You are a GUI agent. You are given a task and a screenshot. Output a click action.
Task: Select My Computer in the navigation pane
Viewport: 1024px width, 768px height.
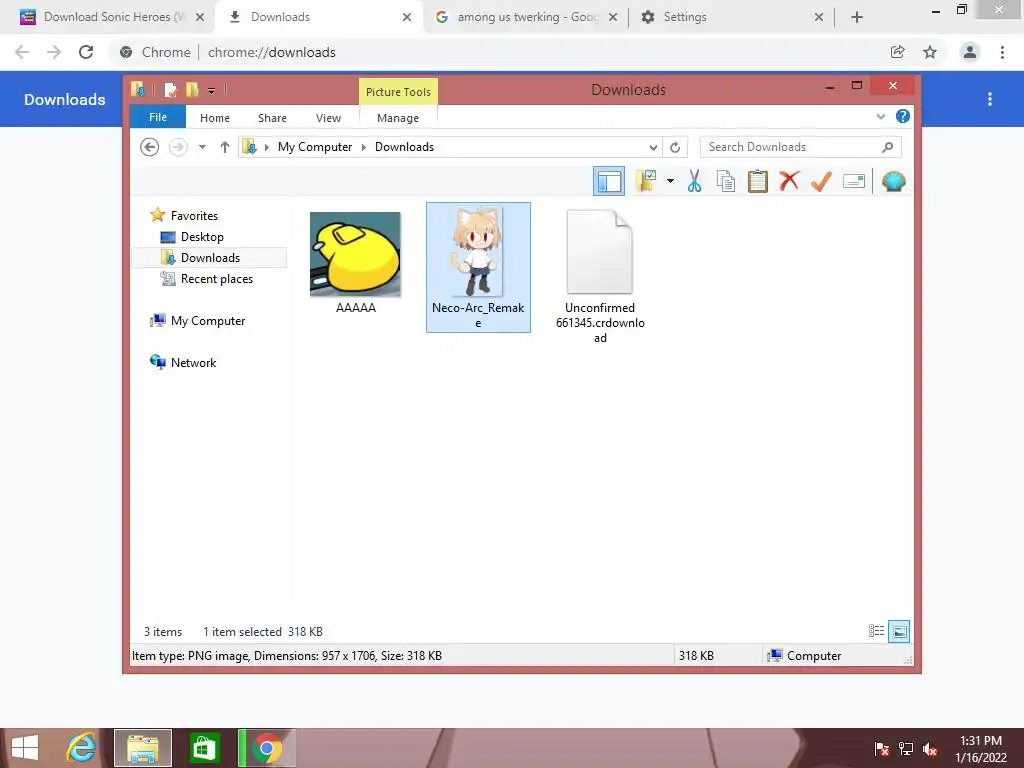point(208,321)
